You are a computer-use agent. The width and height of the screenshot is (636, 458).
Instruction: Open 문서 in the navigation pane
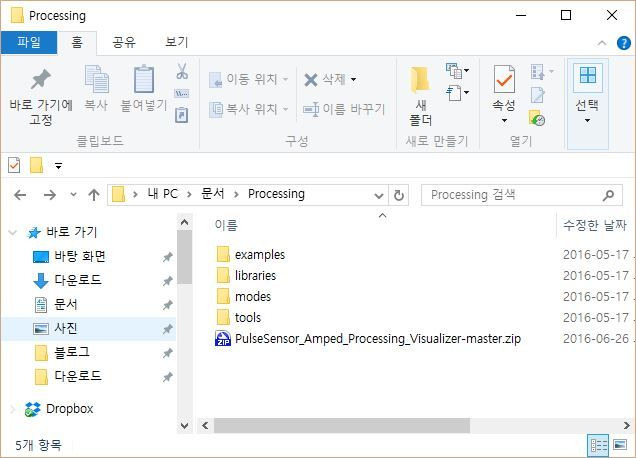pos(56,304)
